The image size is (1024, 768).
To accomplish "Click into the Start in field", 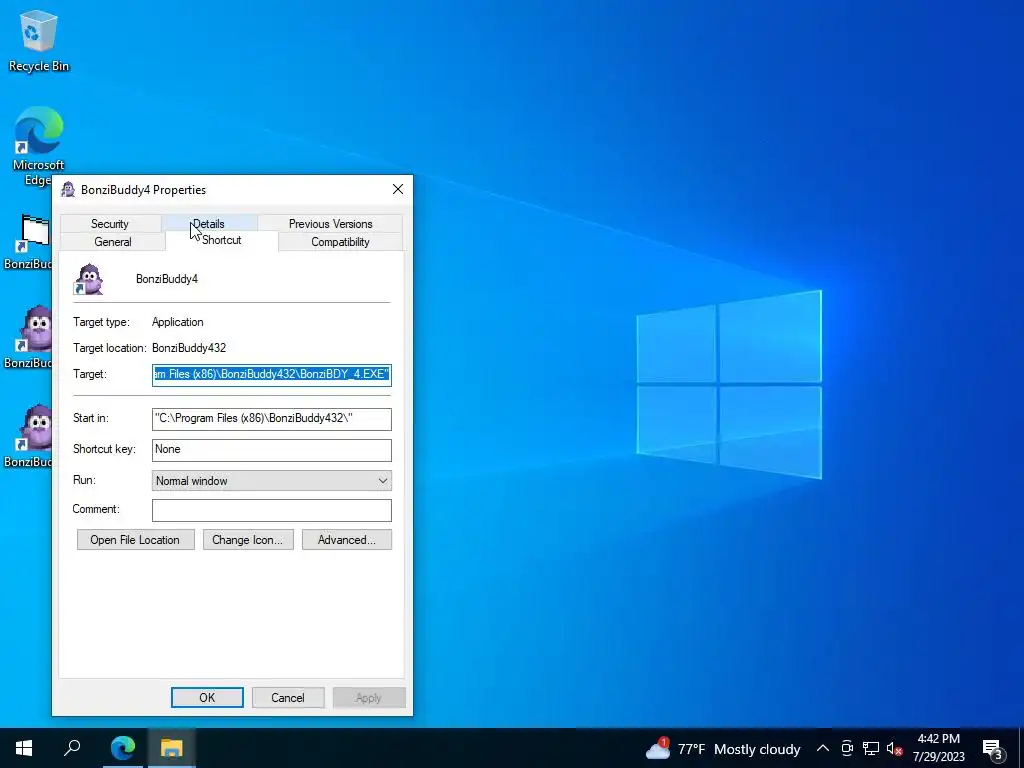I will point(272,419).
